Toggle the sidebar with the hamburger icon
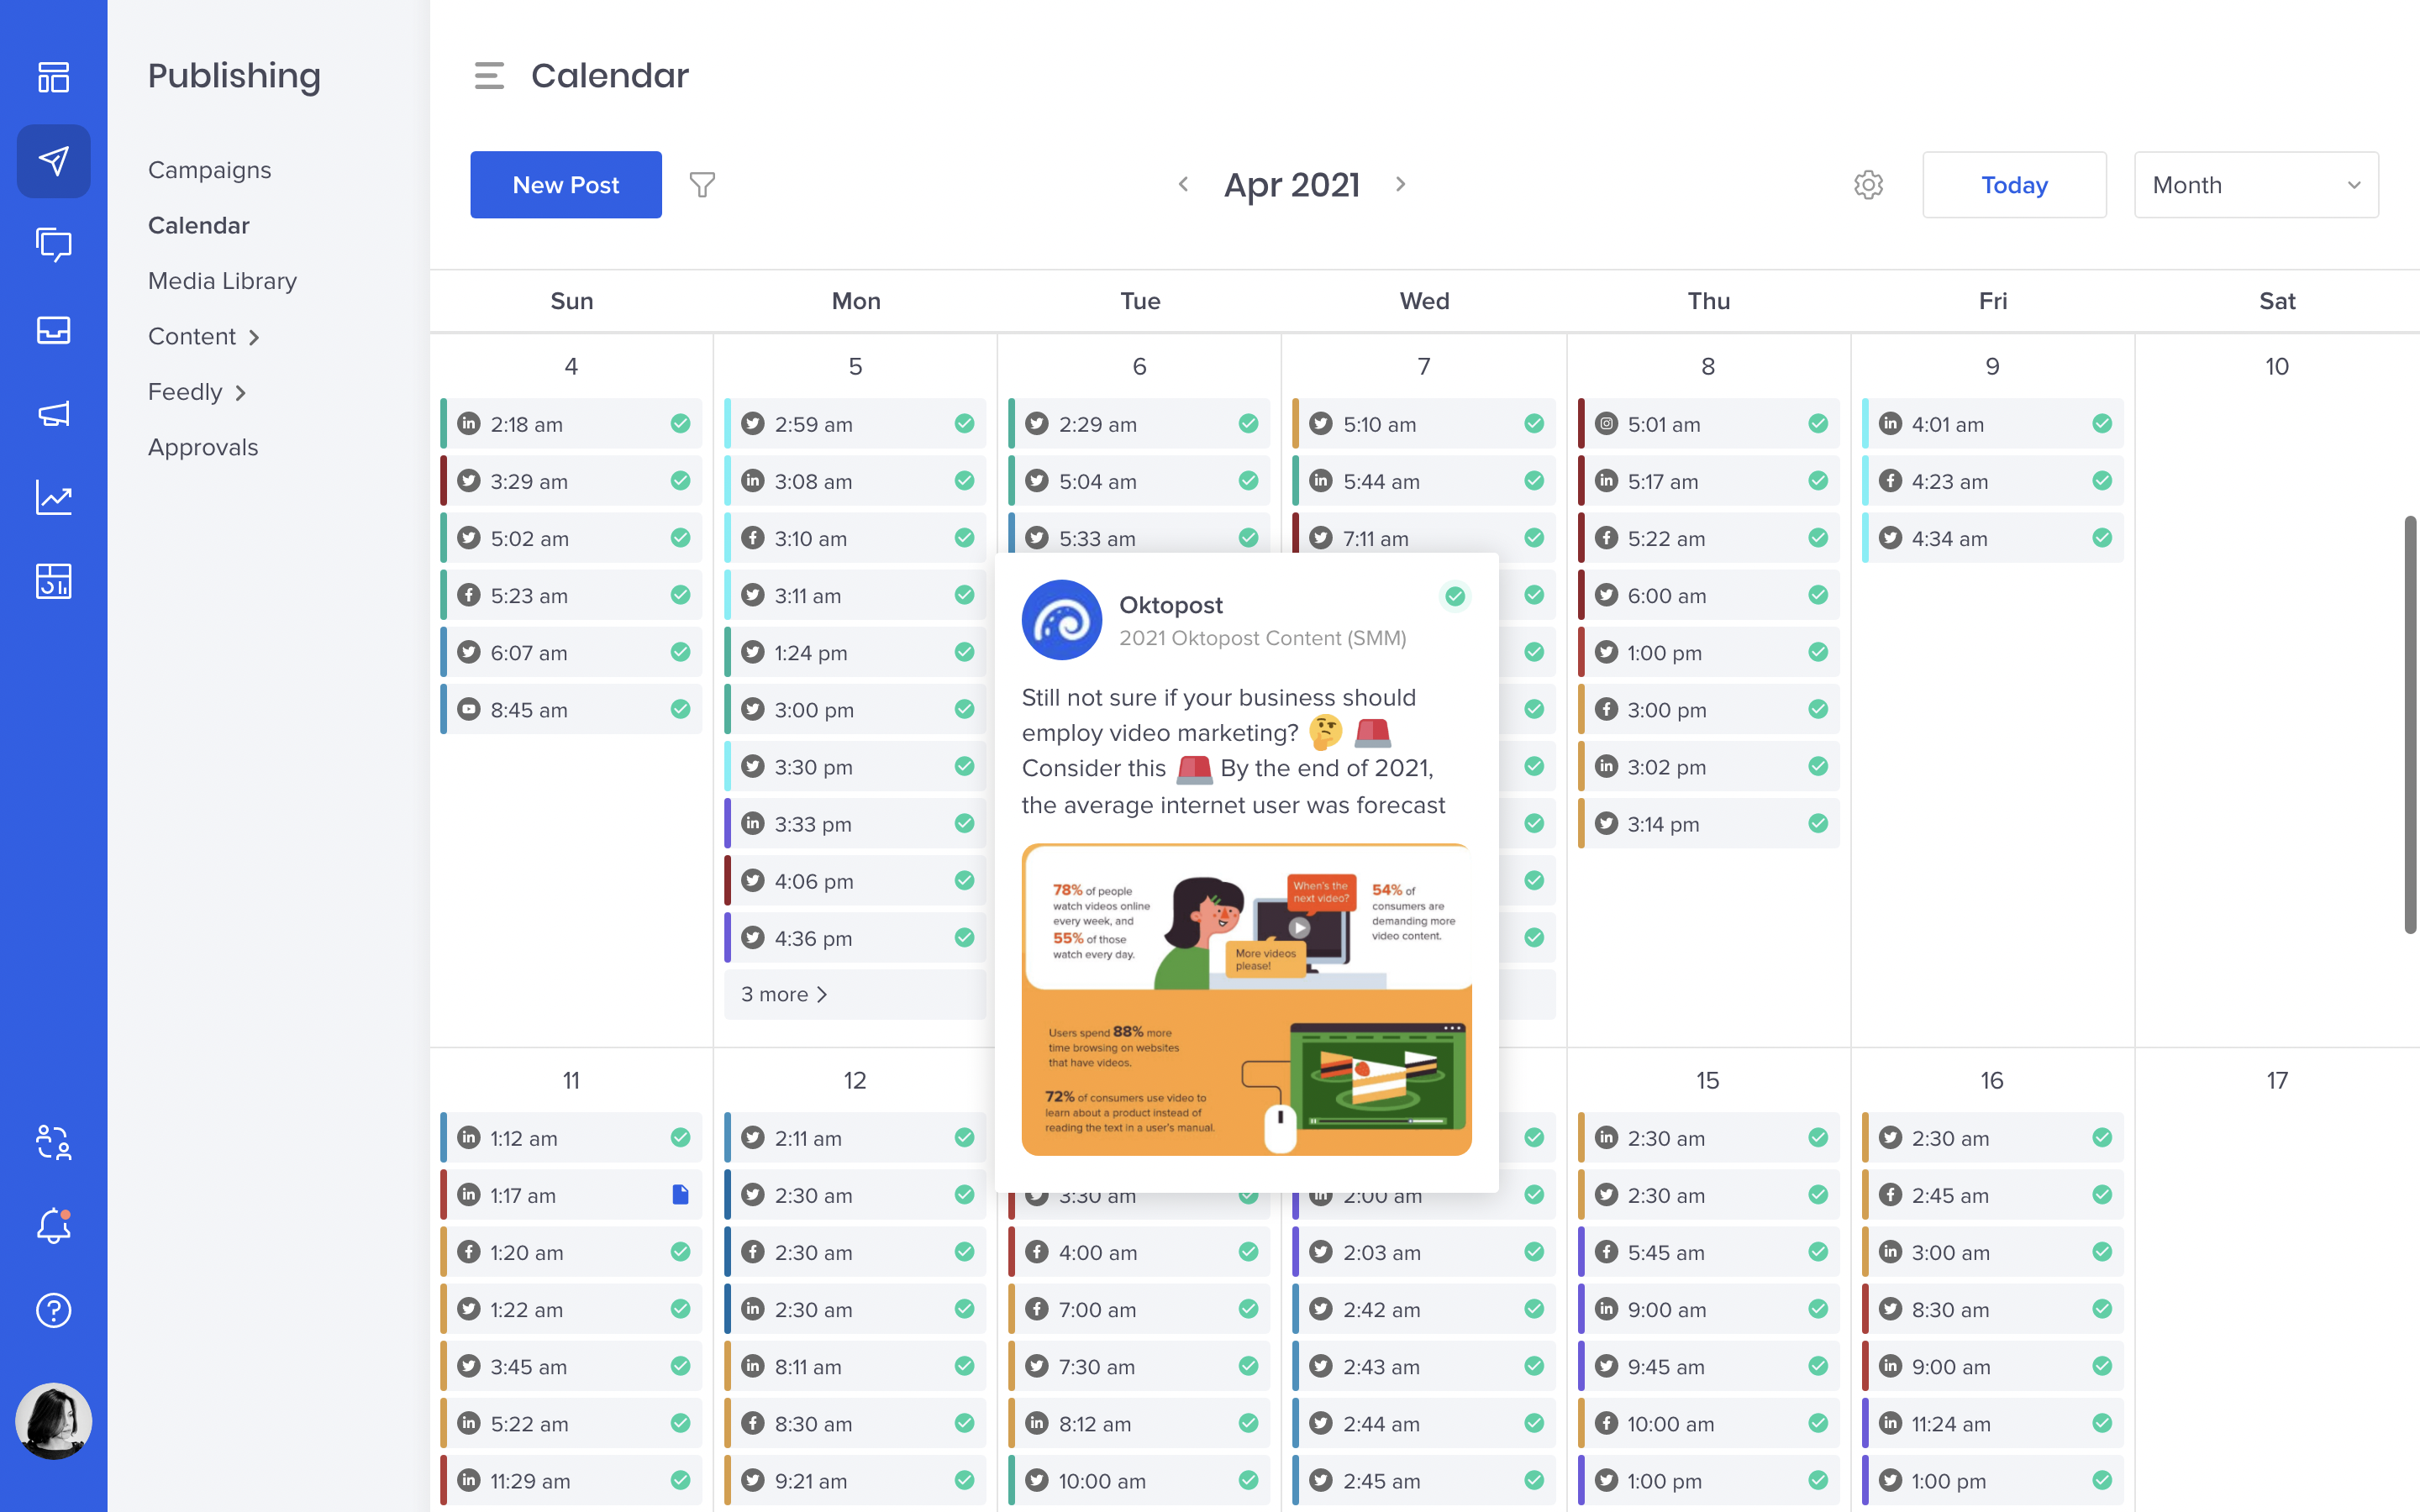2420x1512 pixels. (489, 75)
